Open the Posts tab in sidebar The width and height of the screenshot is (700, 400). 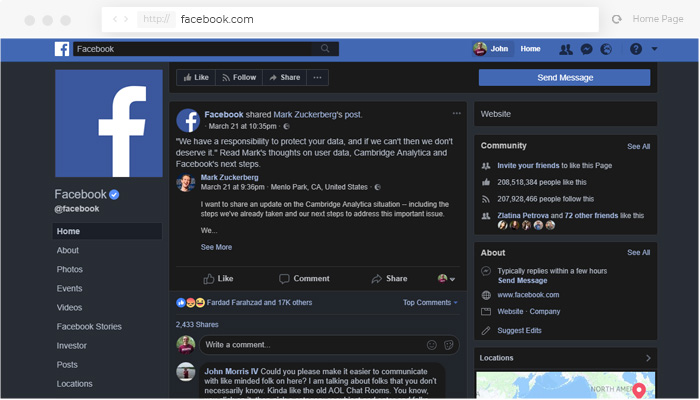pyautogui.click(x=67, y=365)
